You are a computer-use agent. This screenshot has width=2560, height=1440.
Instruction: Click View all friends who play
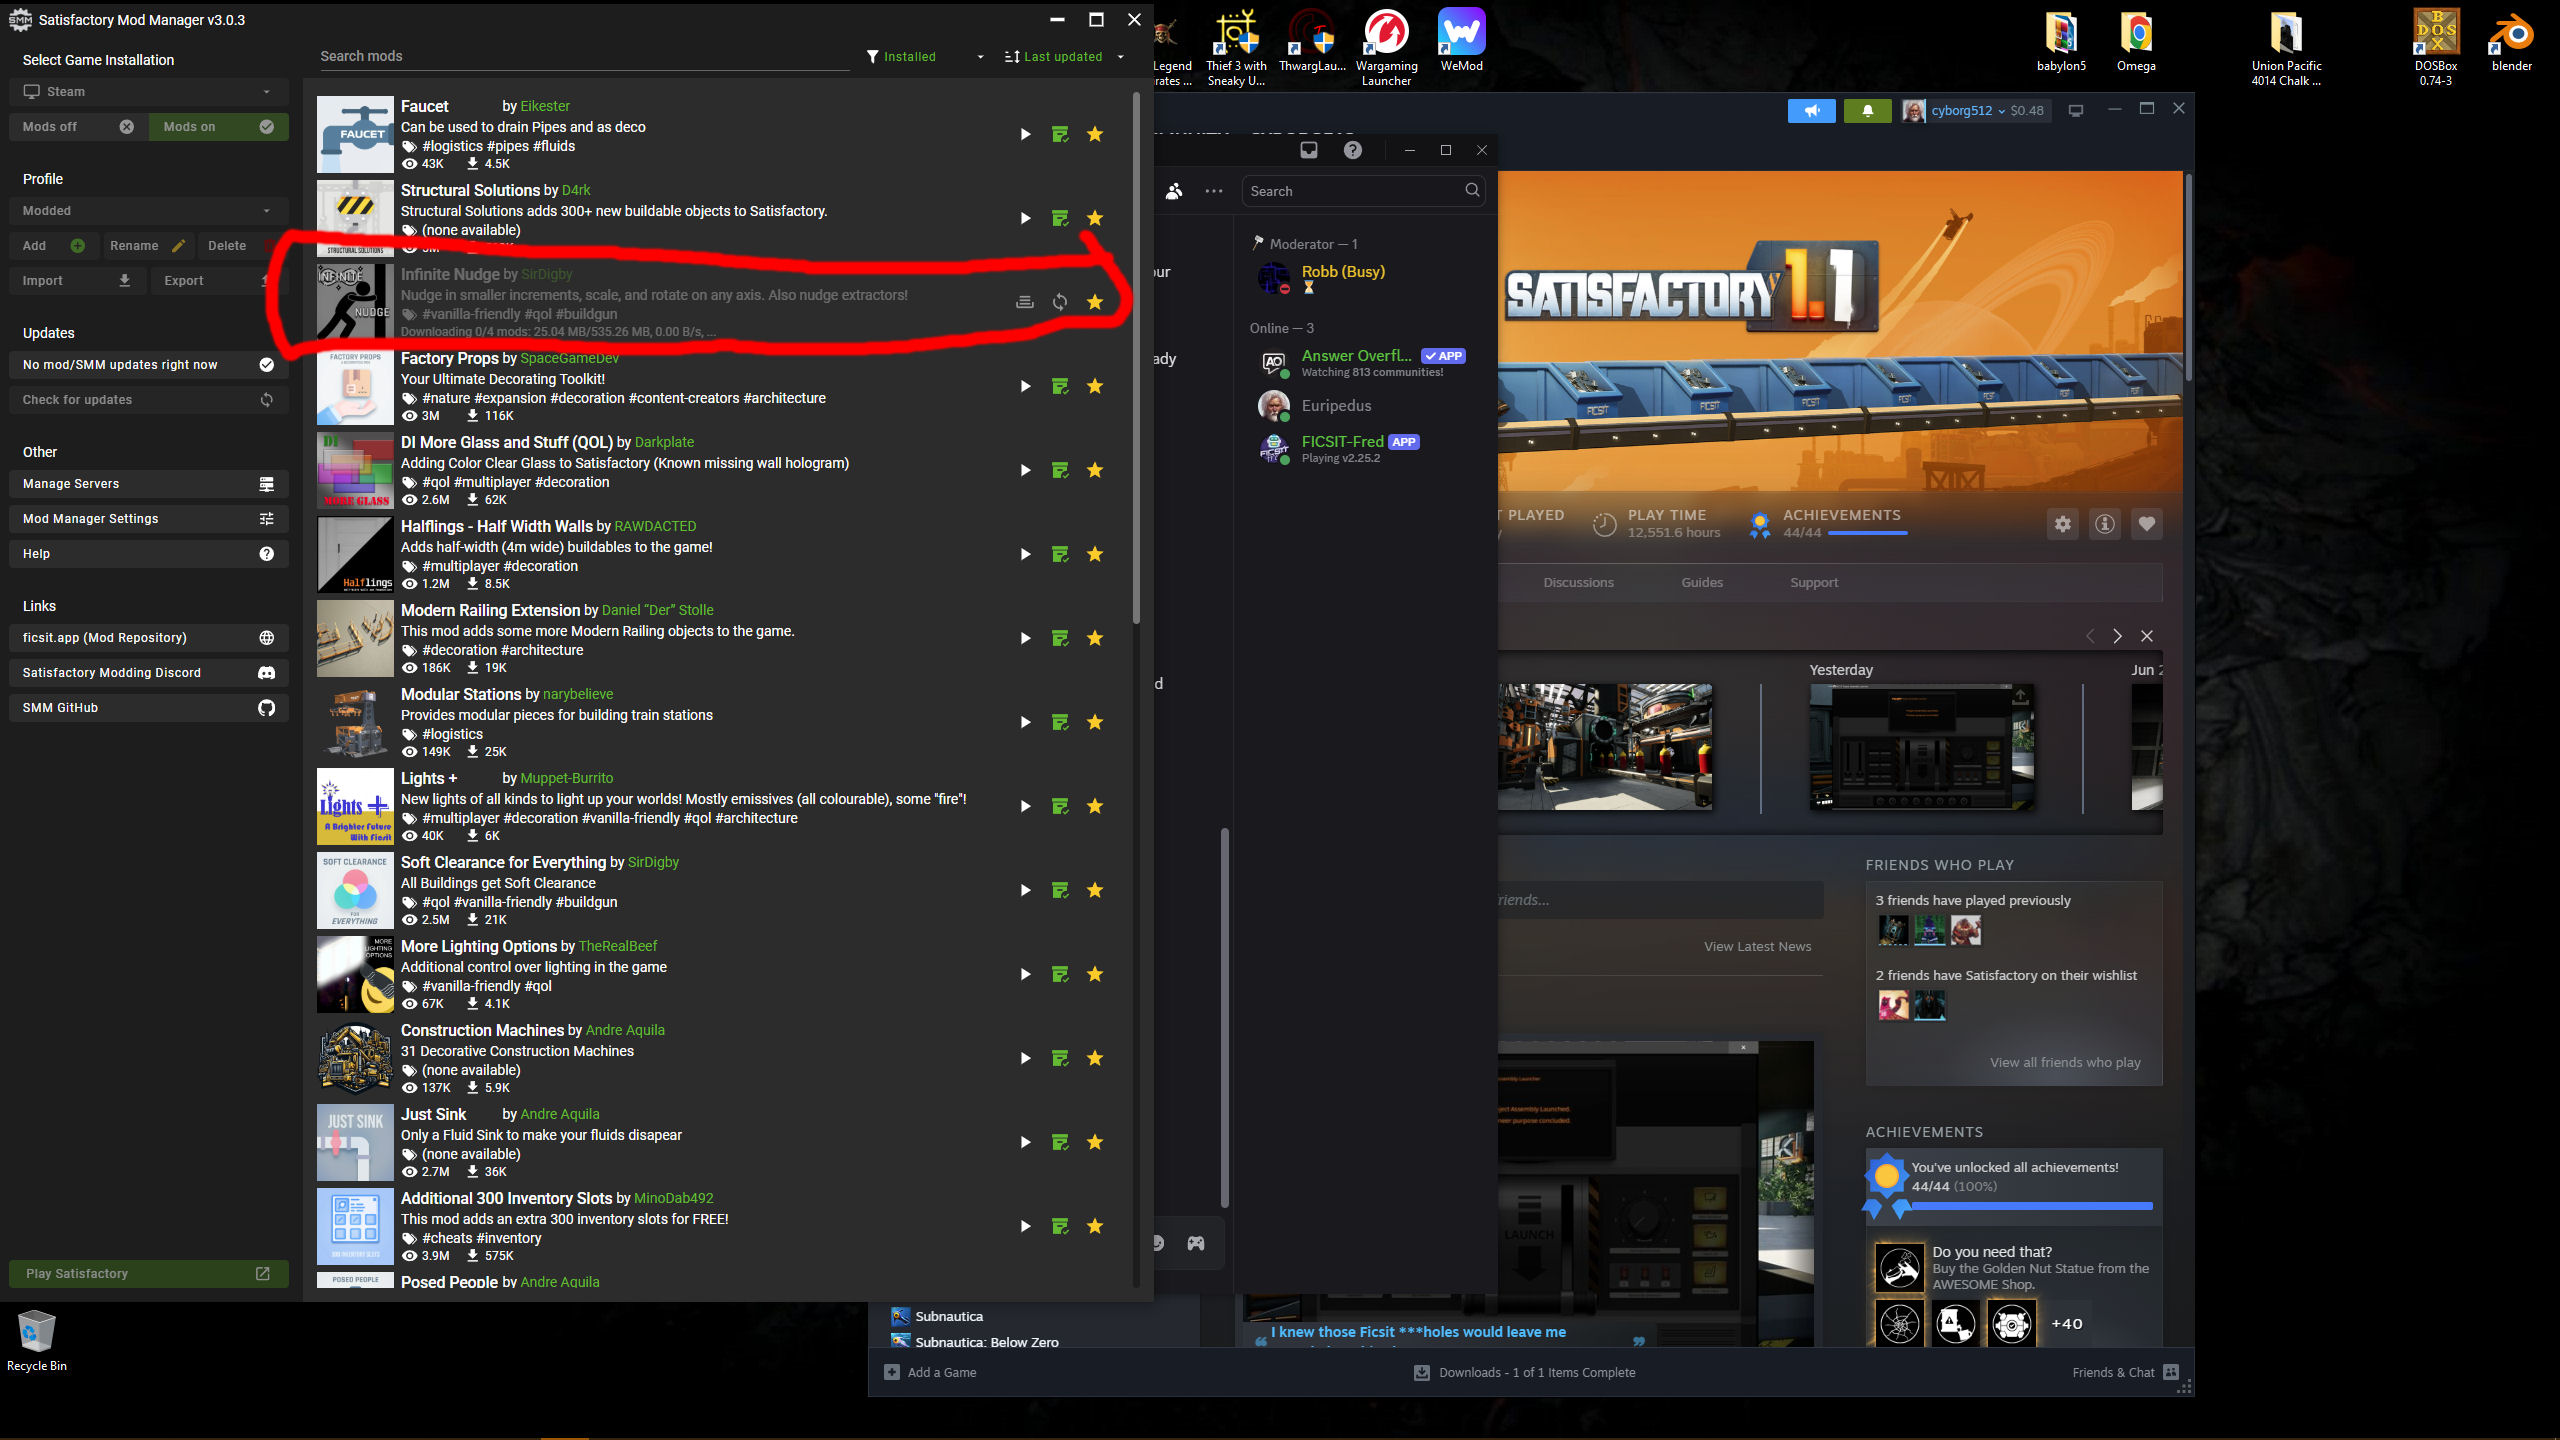(x=2065, y=1062)
